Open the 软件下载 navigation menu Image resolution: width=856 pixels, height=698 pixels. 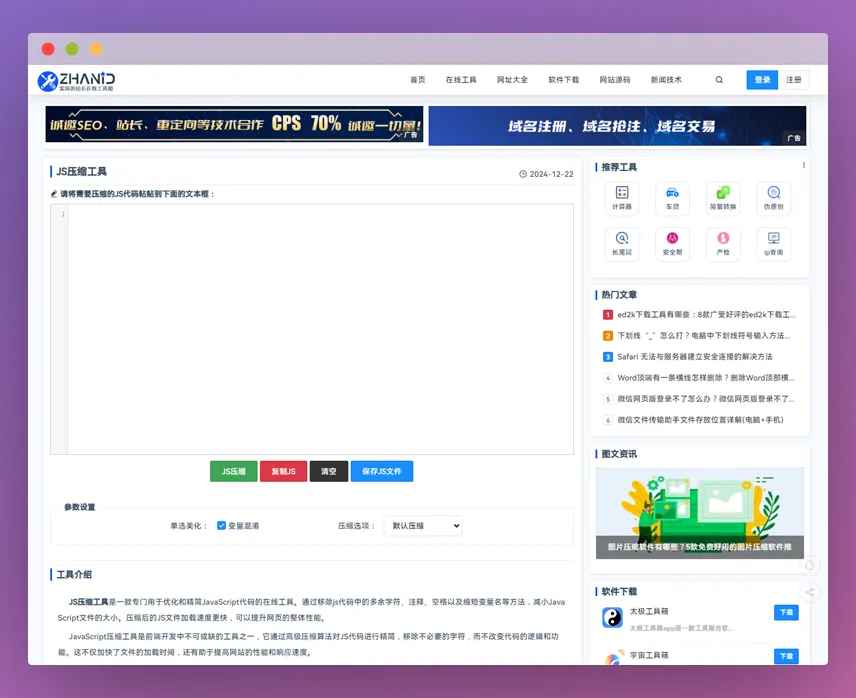point(562,79)
